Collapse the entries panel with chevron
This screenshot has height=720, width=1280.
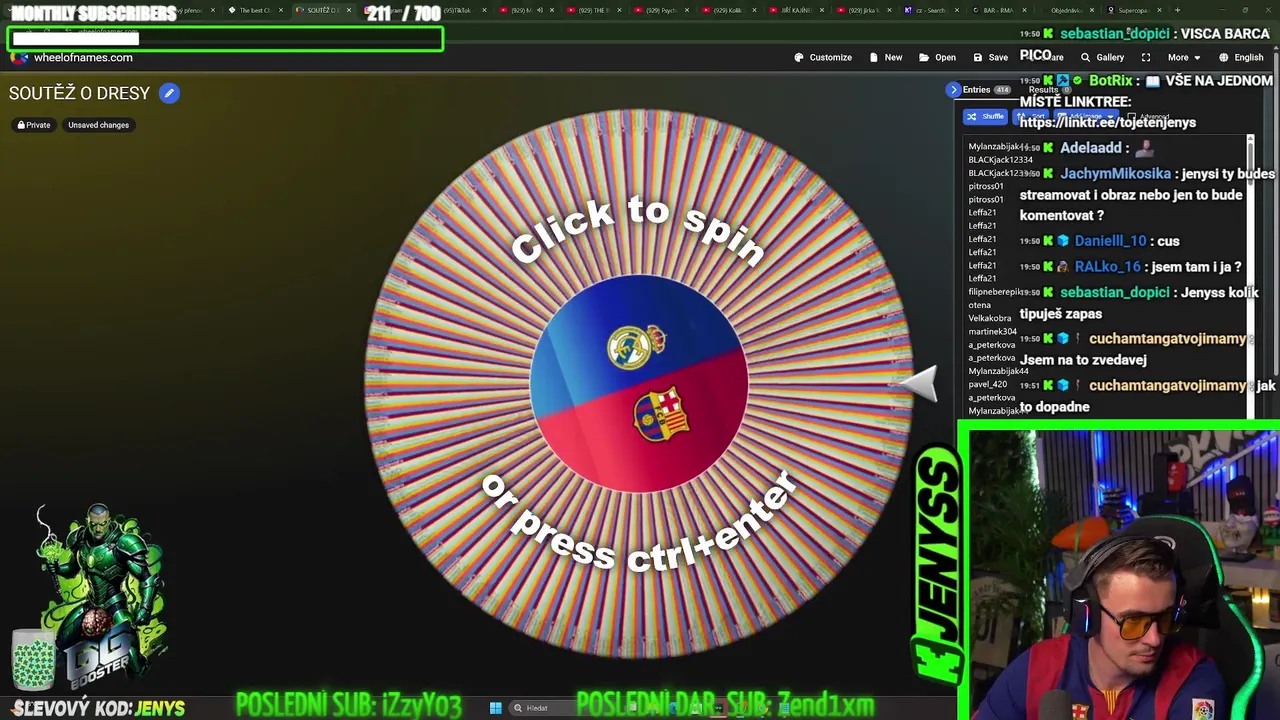click(x=954, y=89)
